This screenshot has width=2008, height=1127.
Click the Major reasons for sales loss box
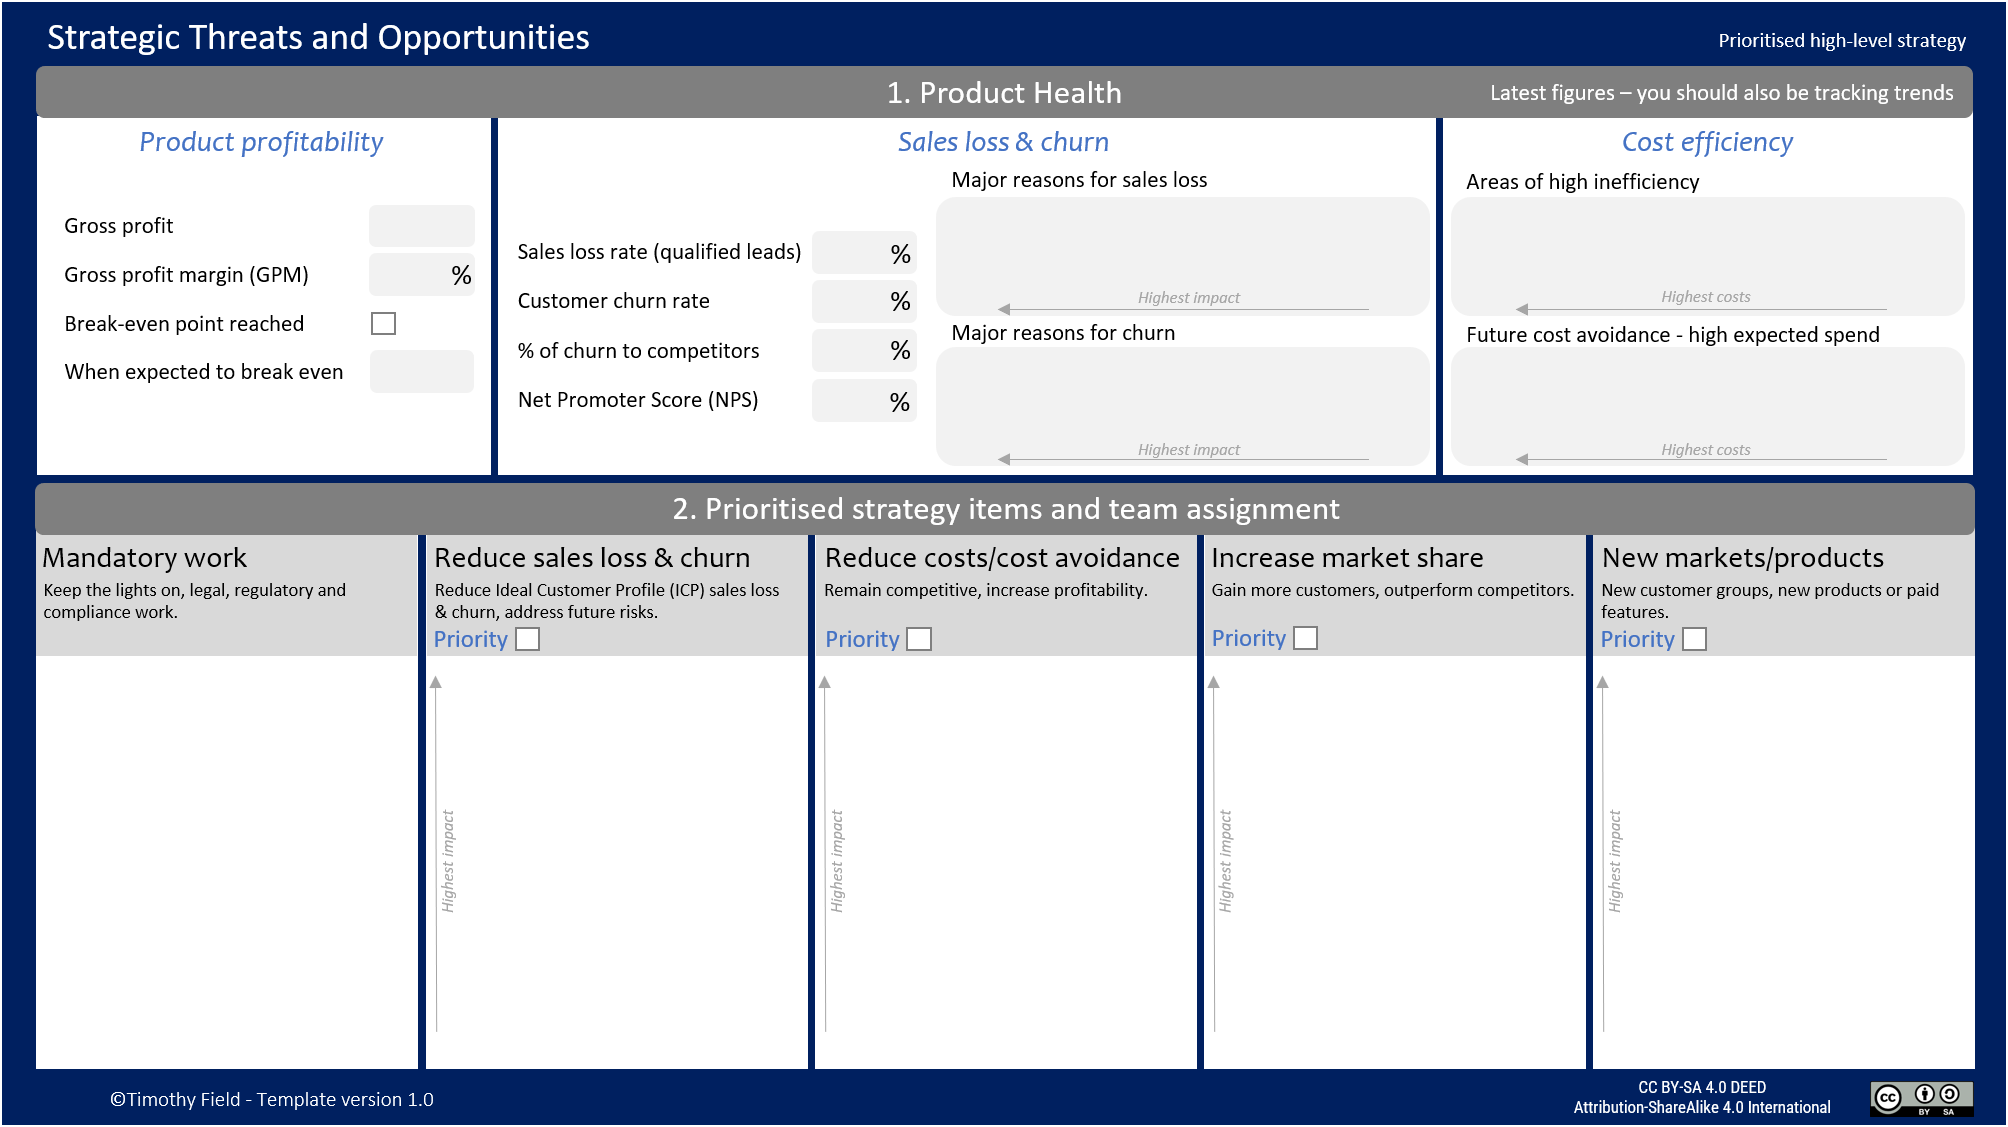click(x=1183, y=256)
